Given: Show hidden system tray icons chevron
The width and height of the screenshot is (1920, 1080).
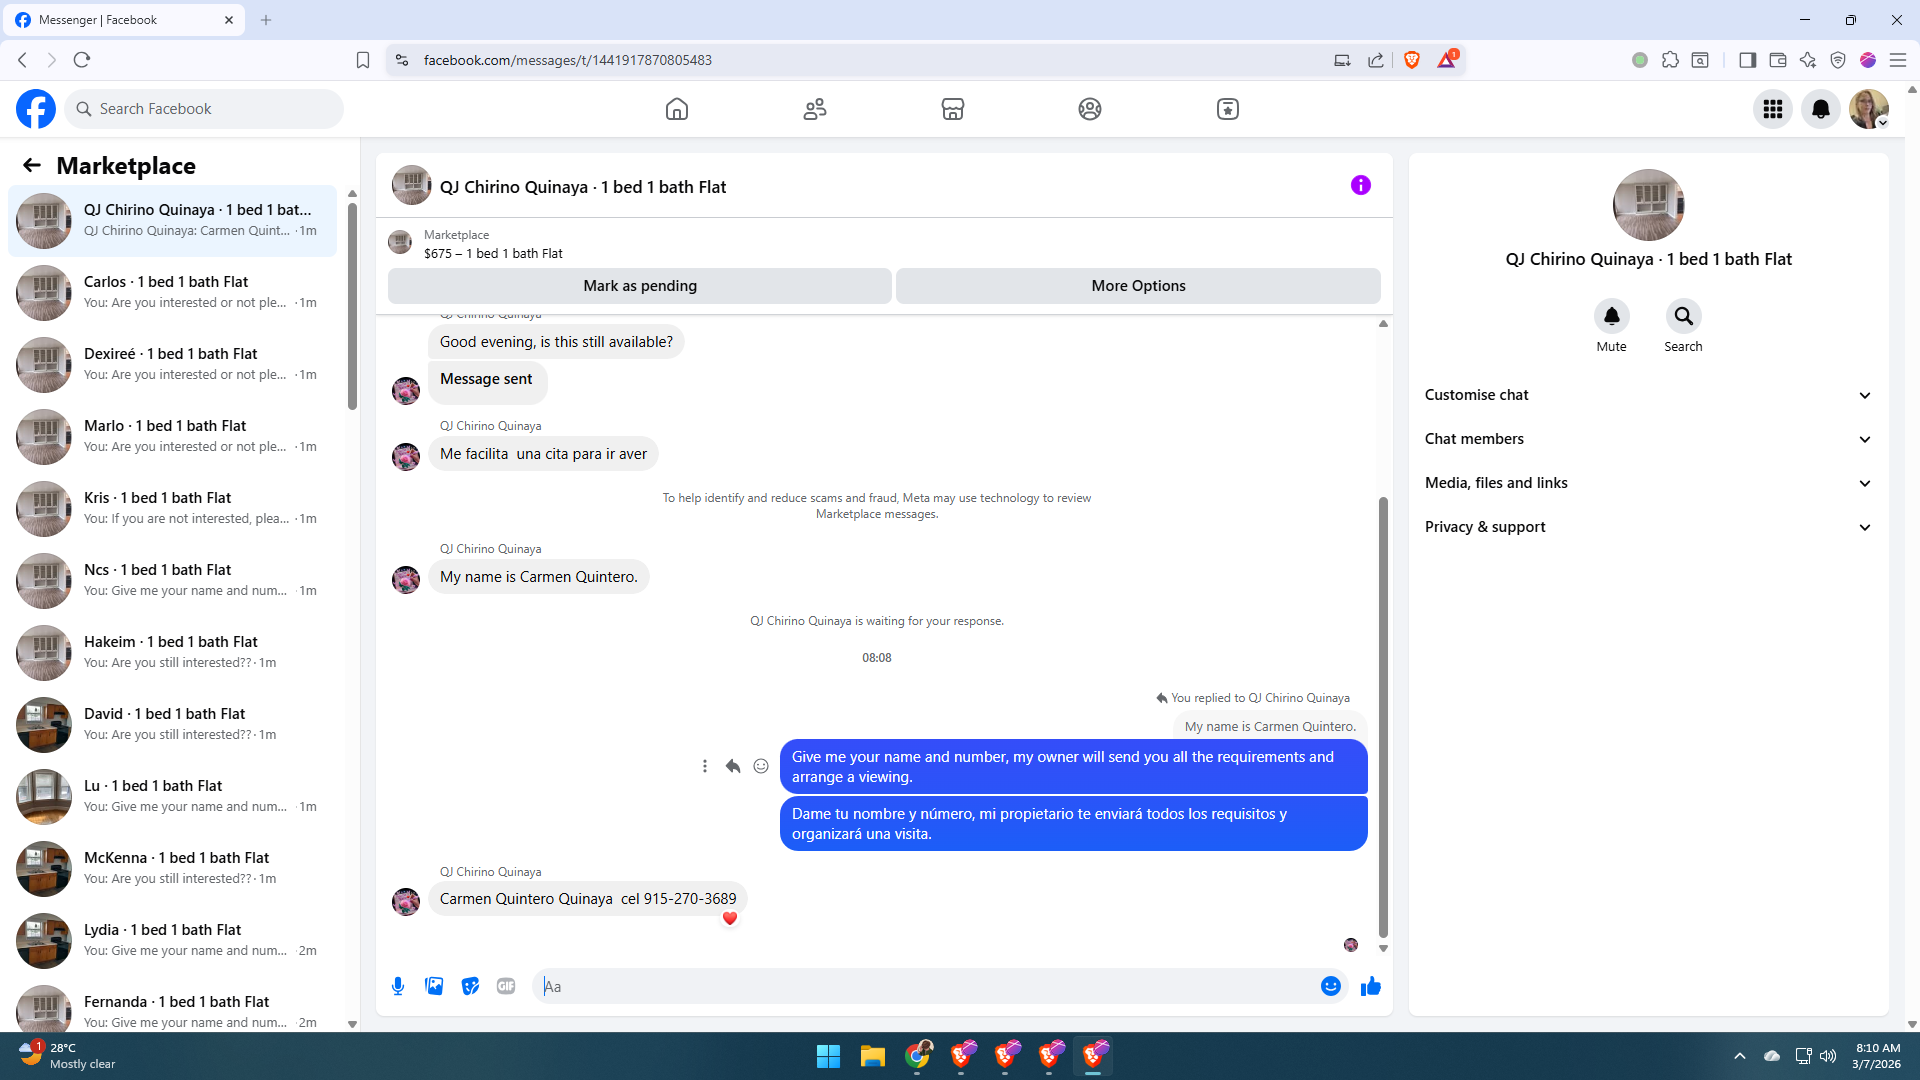Looking at the screenshot, I should click(x=1740, y=1056).
